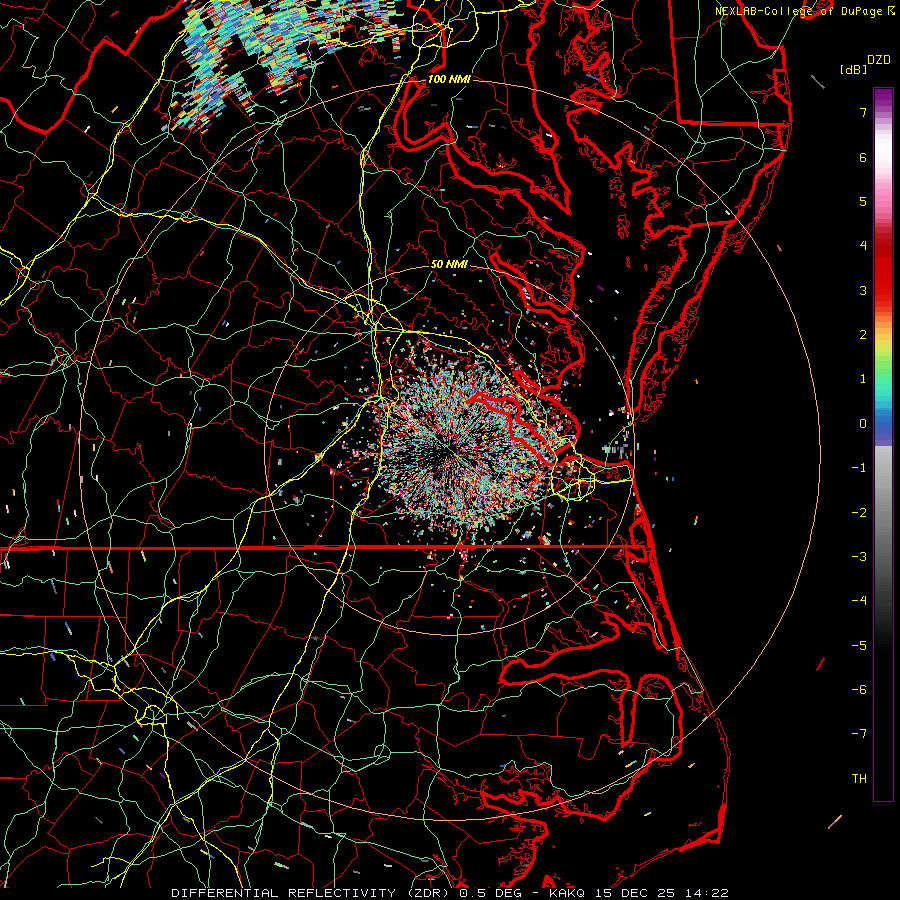The image size is (900, 900).
Task: Click the "50 NMI" range ring label
Action: tap(449, 264)
